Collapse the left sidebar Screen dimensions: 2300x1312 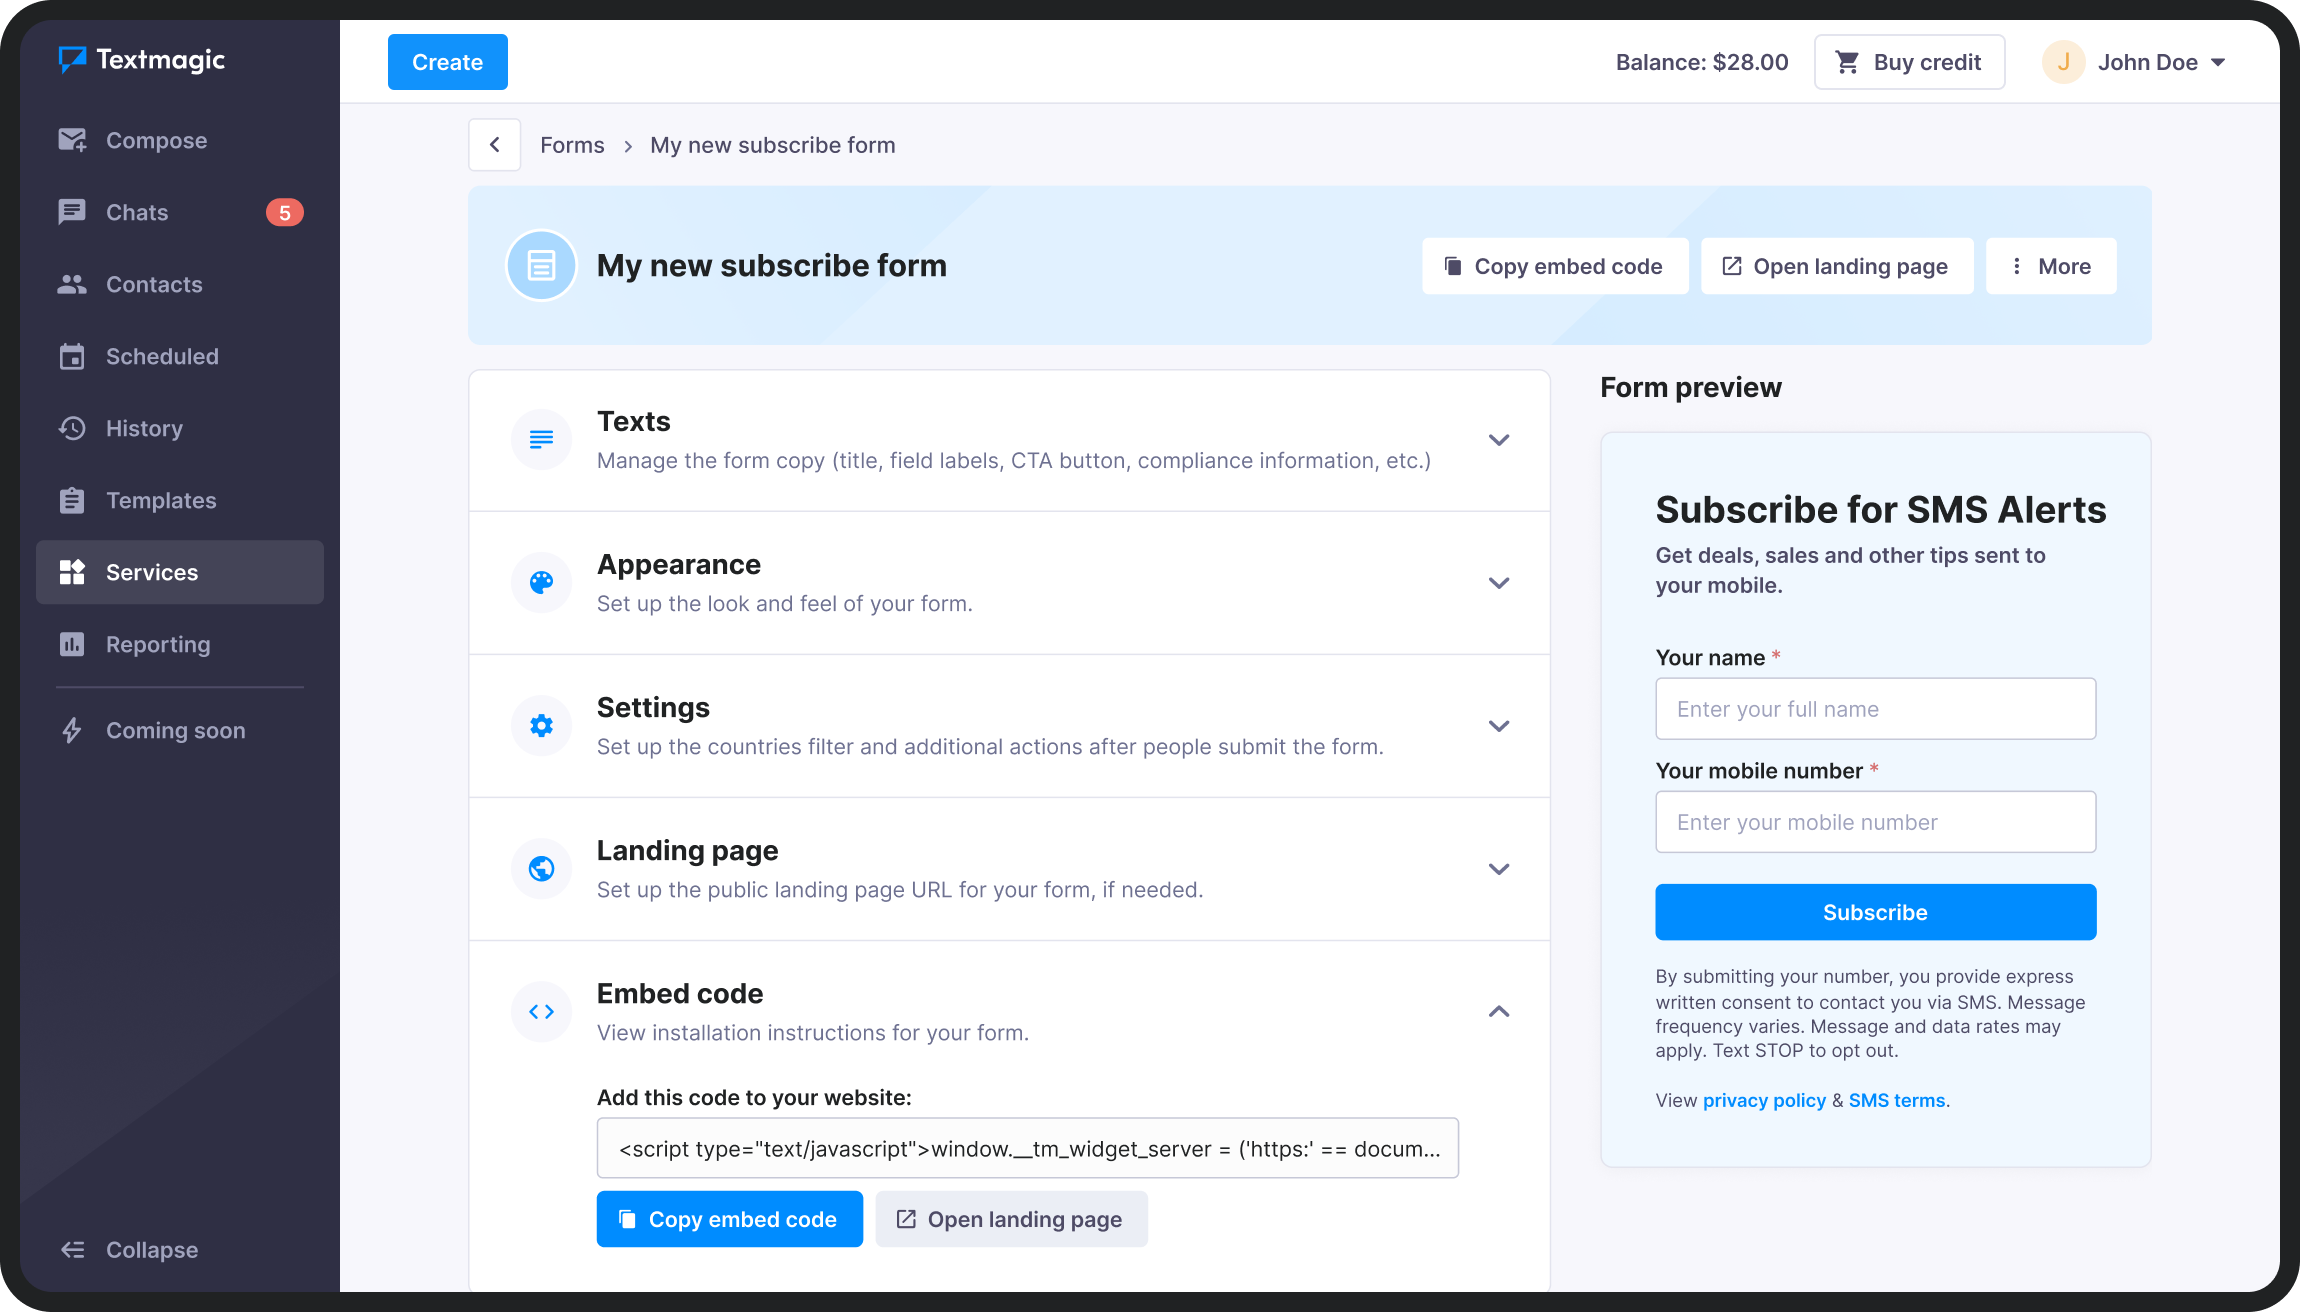[x=128, y=1249]
